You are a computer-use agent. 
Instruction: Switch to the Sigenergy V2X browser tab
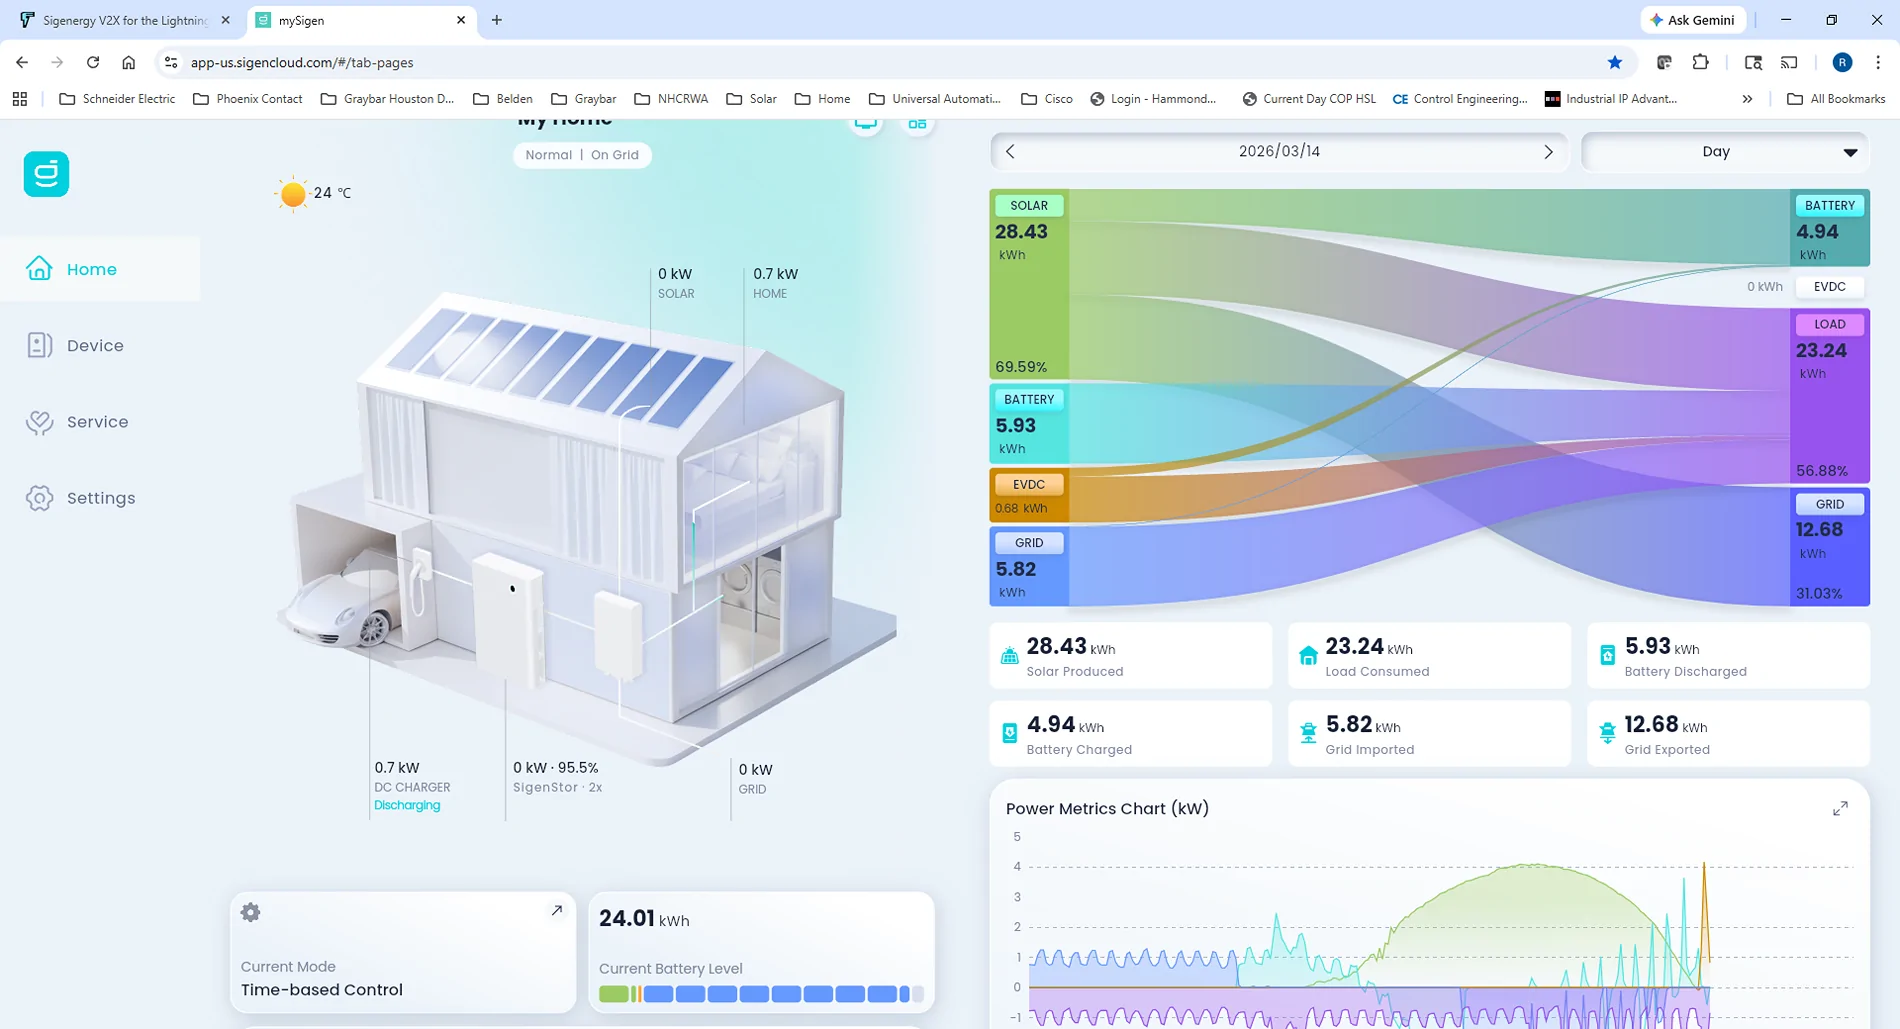(125, 20)
